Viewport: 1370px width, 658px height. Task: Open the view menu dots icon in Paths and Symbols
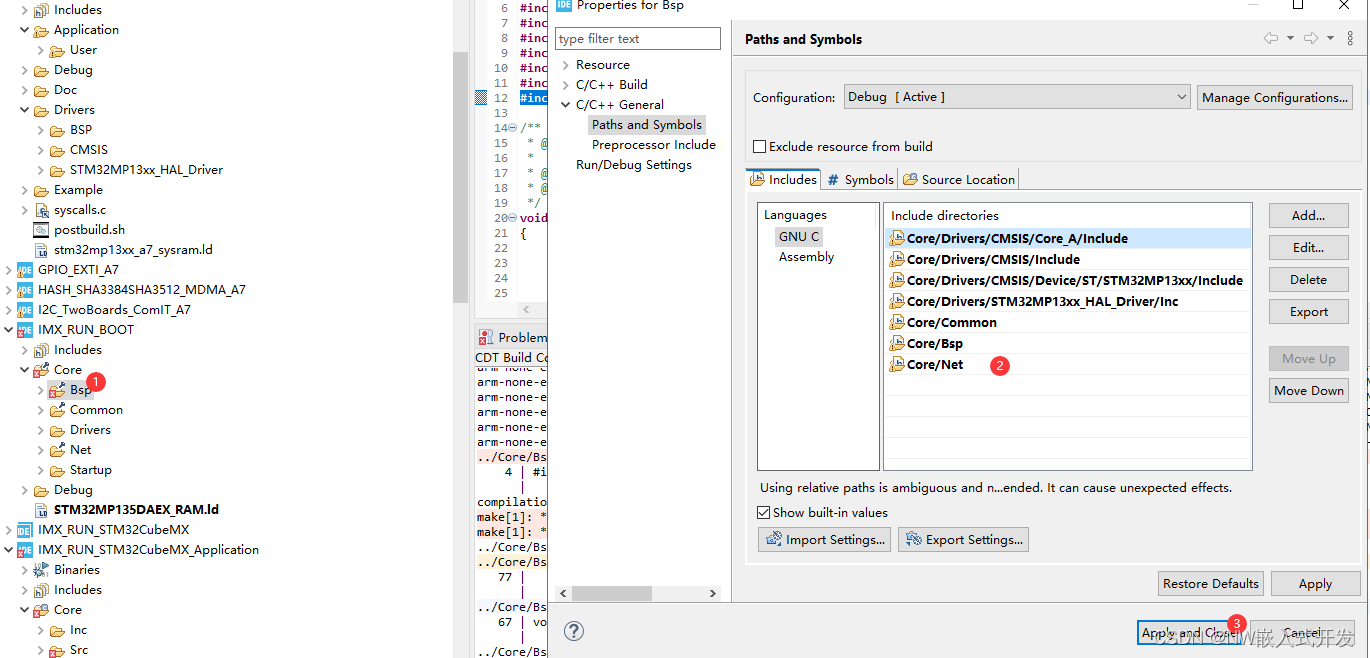coord(1350,37)
